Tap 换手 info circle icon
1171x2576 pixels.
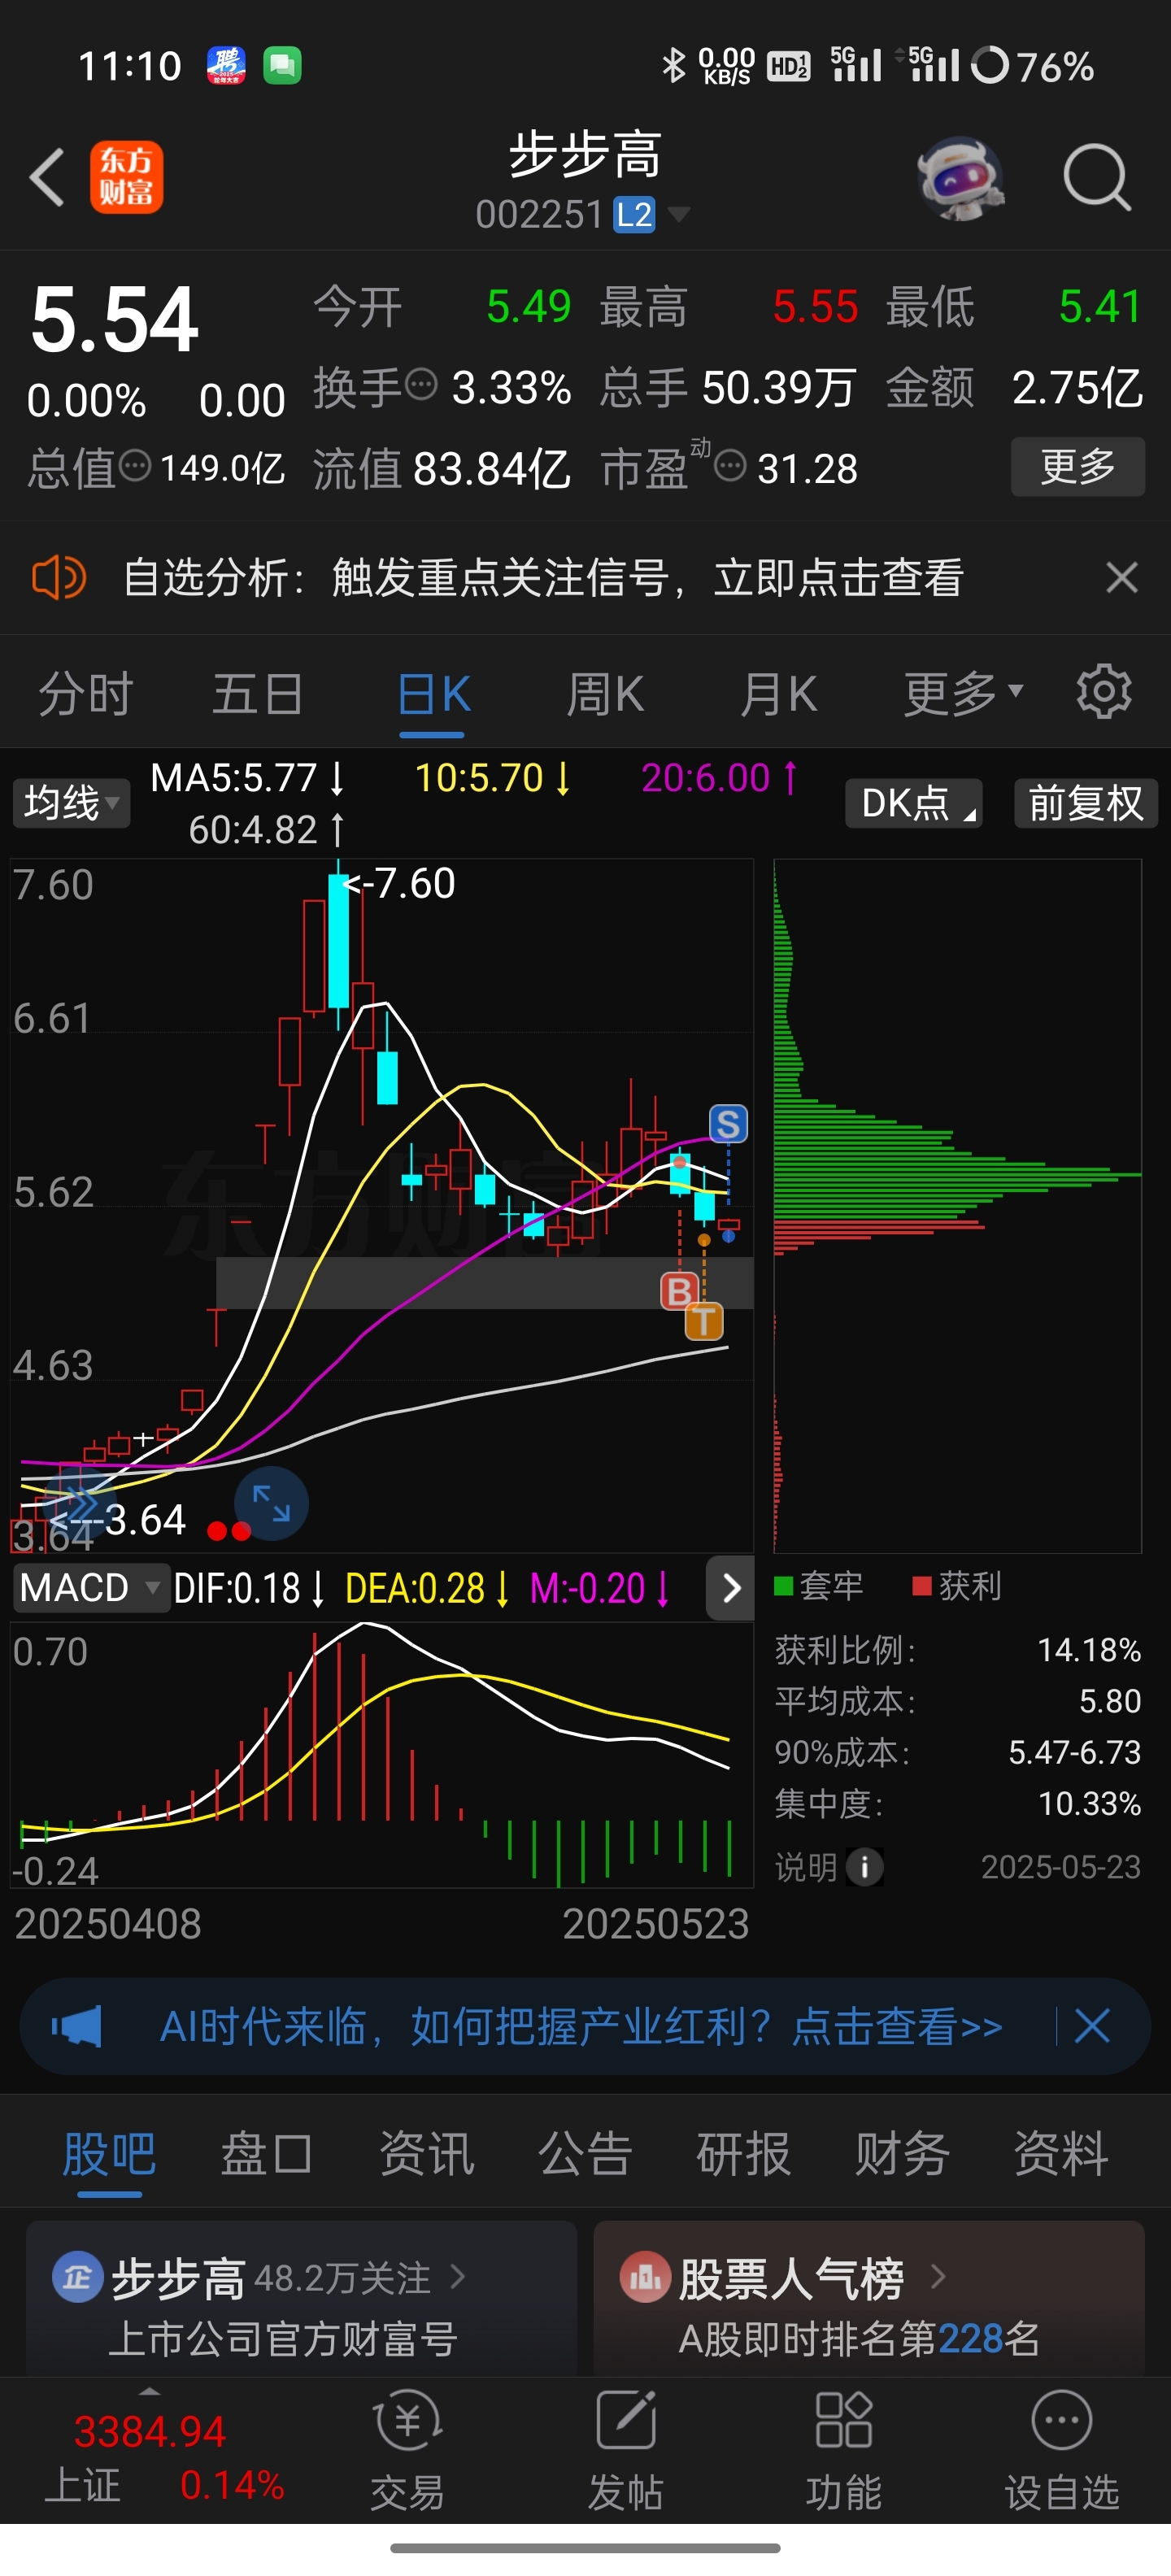click(x=421, y=383)
